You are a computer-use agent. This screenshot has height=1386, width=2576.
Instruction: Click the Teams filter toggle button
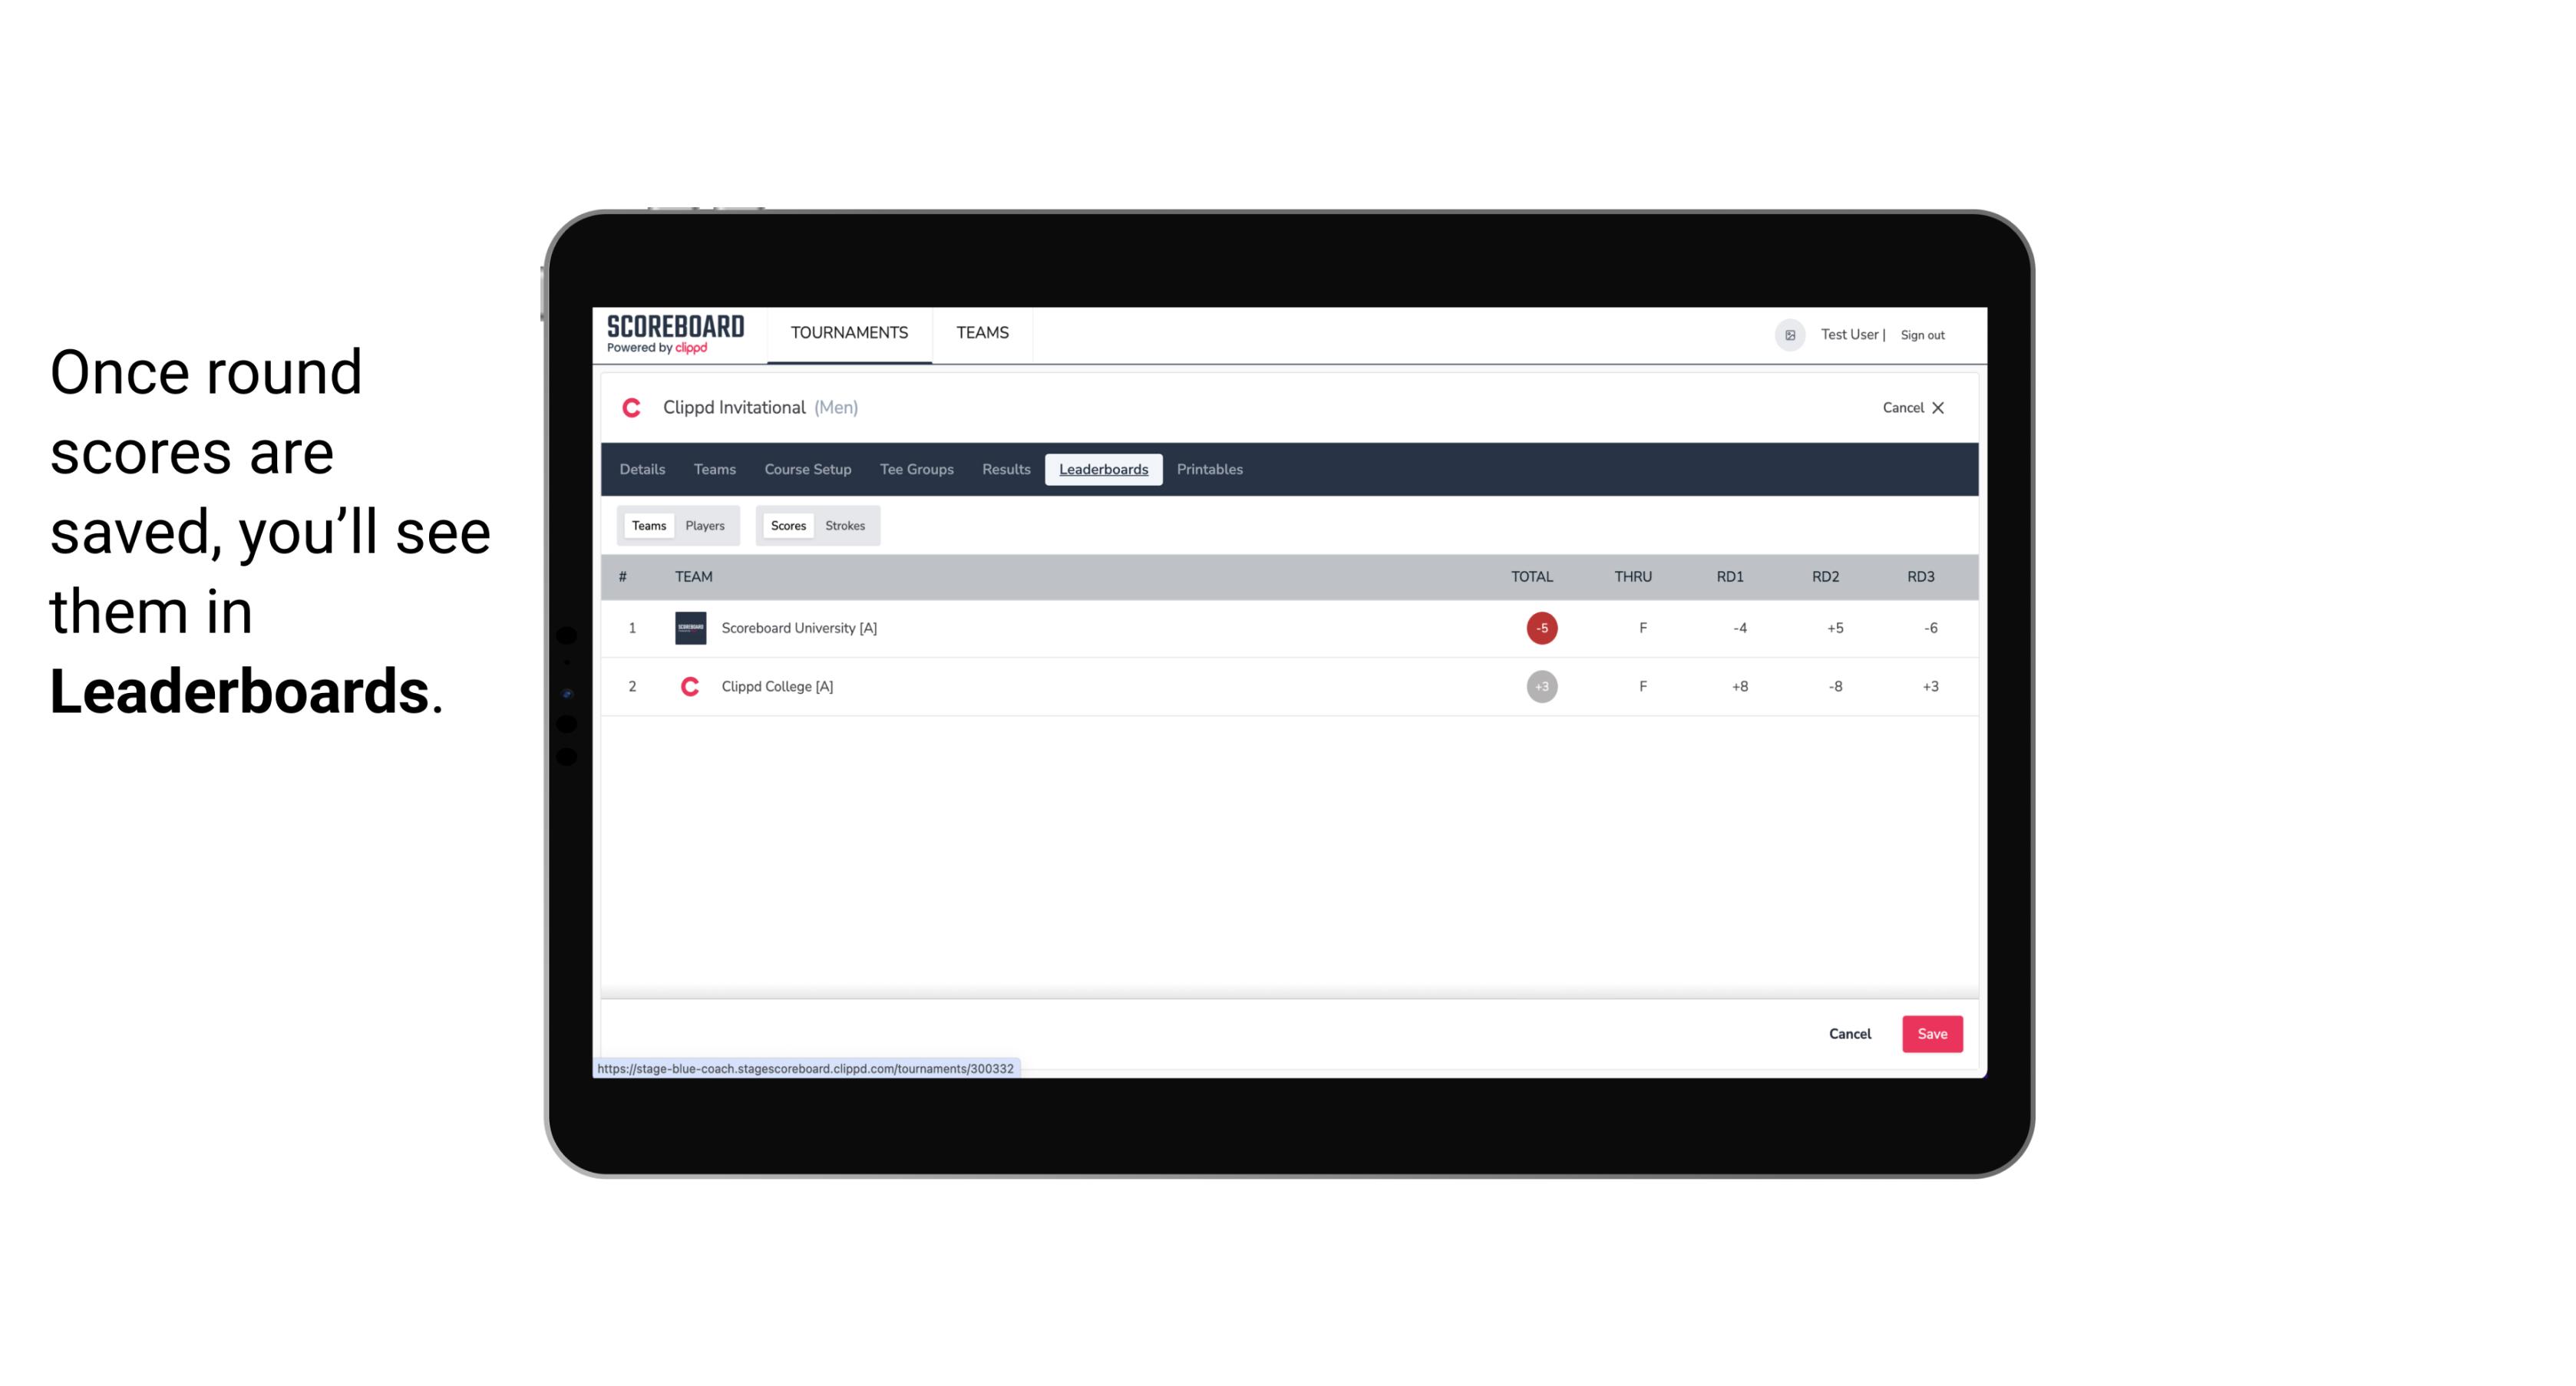click(647, 526)
